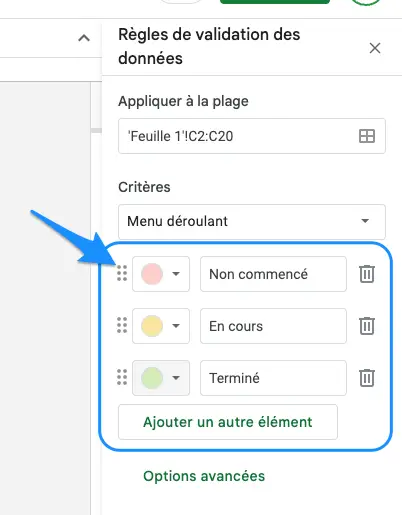Remove the 'Terminé' item using trash icon
402x515 pixels.
367,378
